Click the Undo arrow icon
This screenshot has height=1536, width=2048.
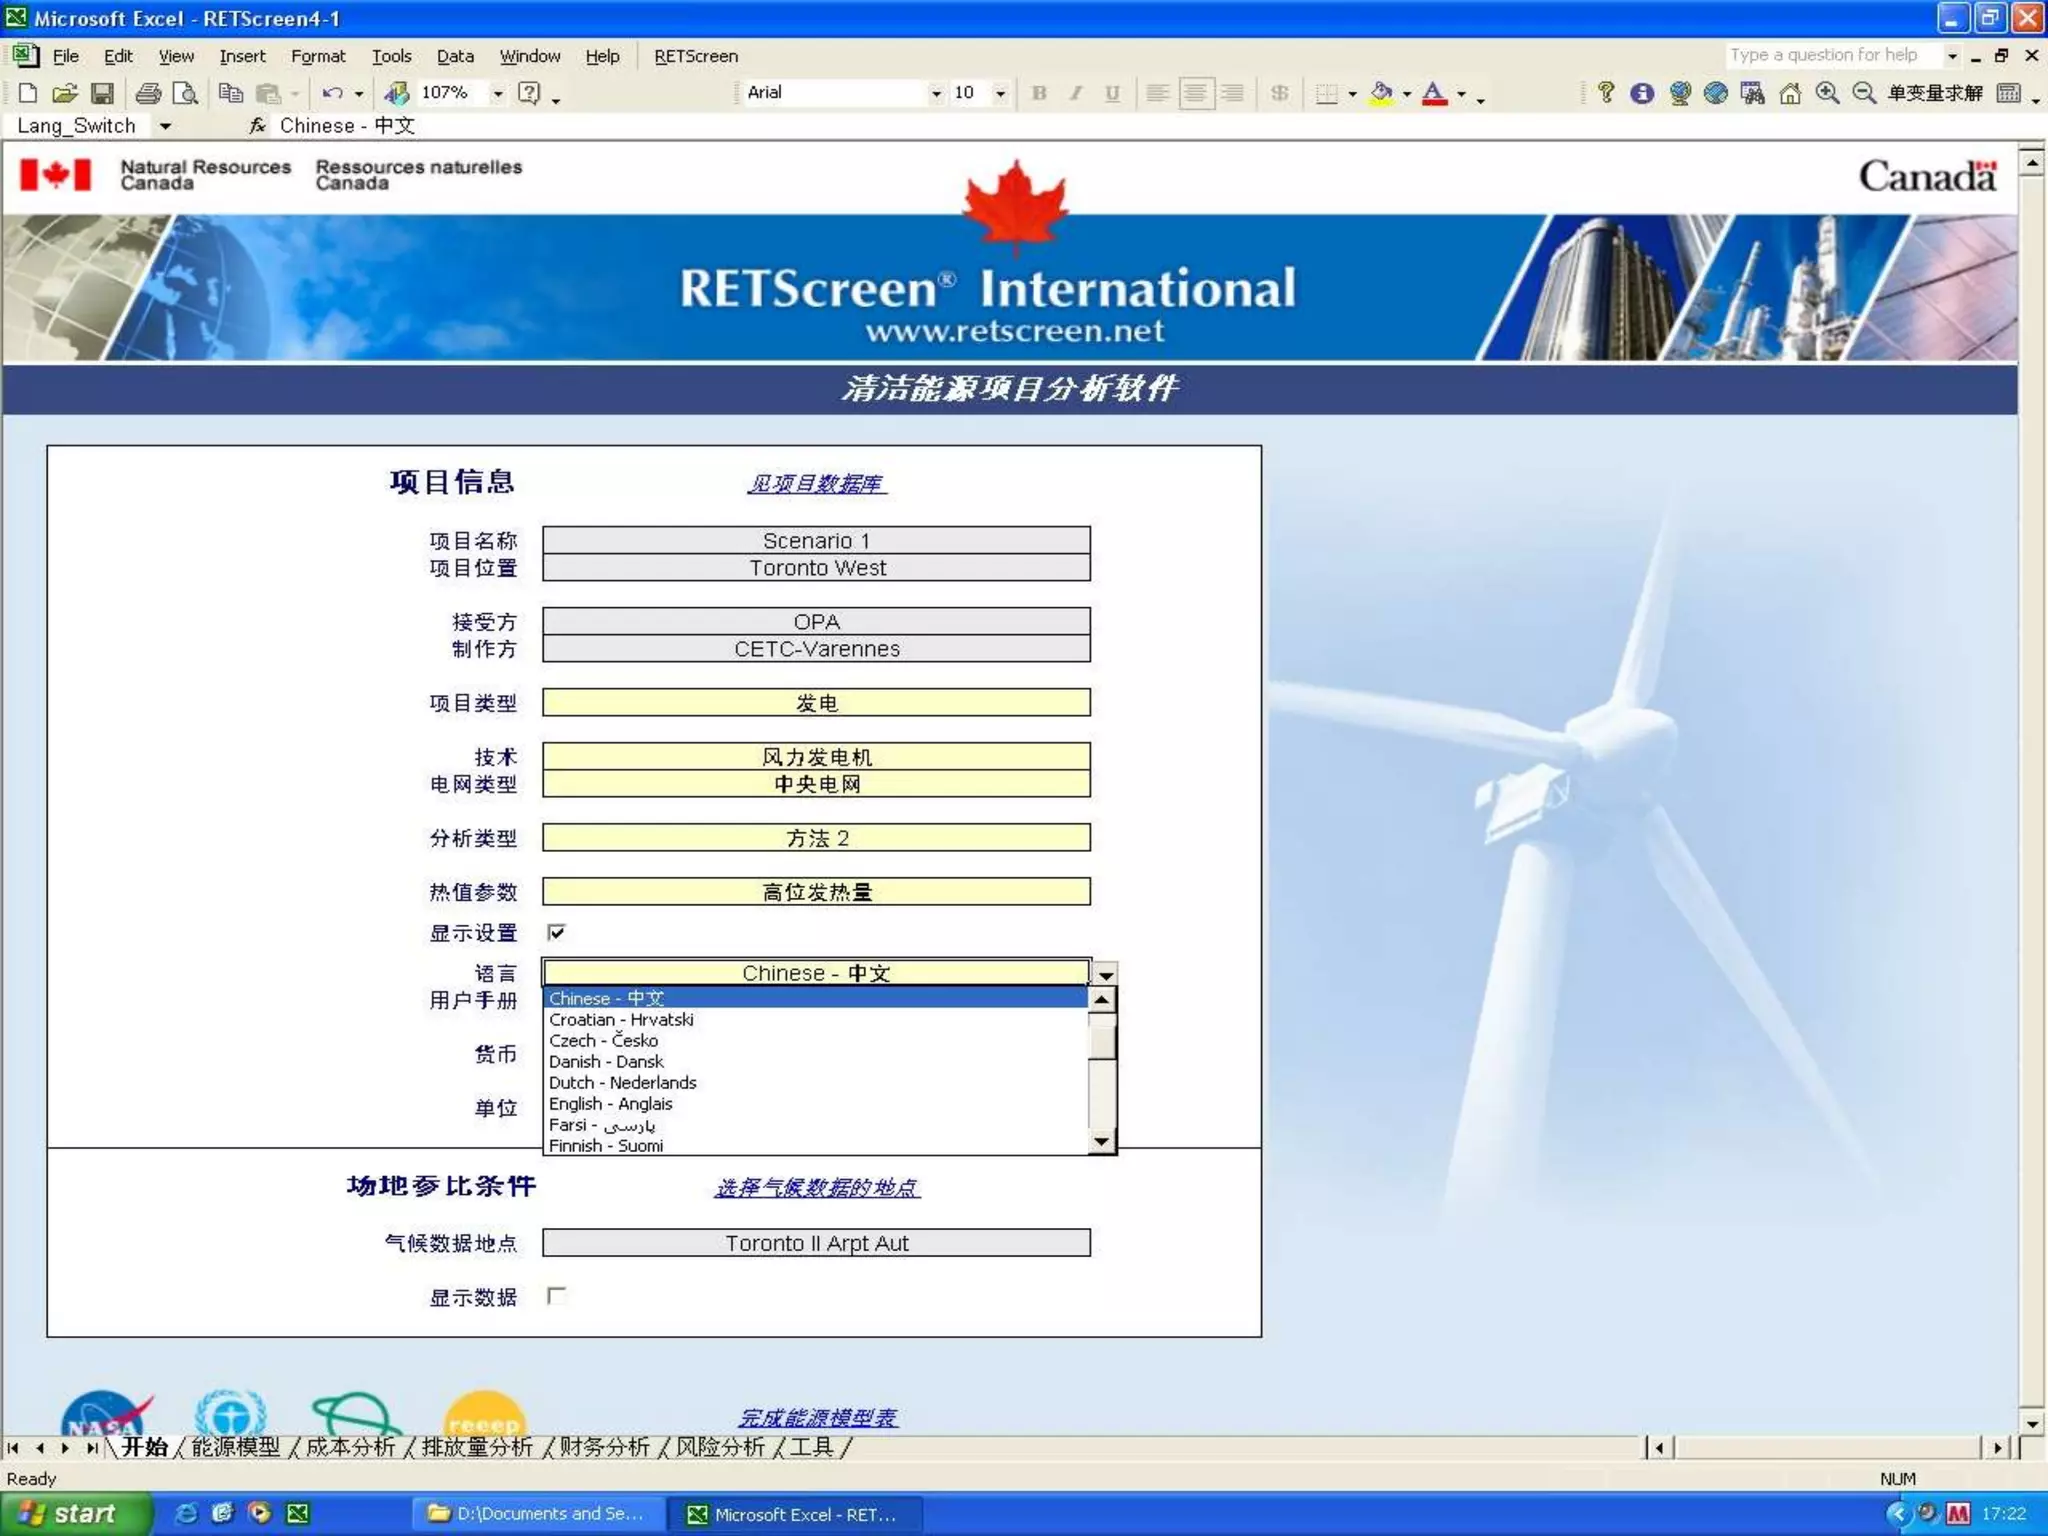pyautogui.click(x=332, y=93)
